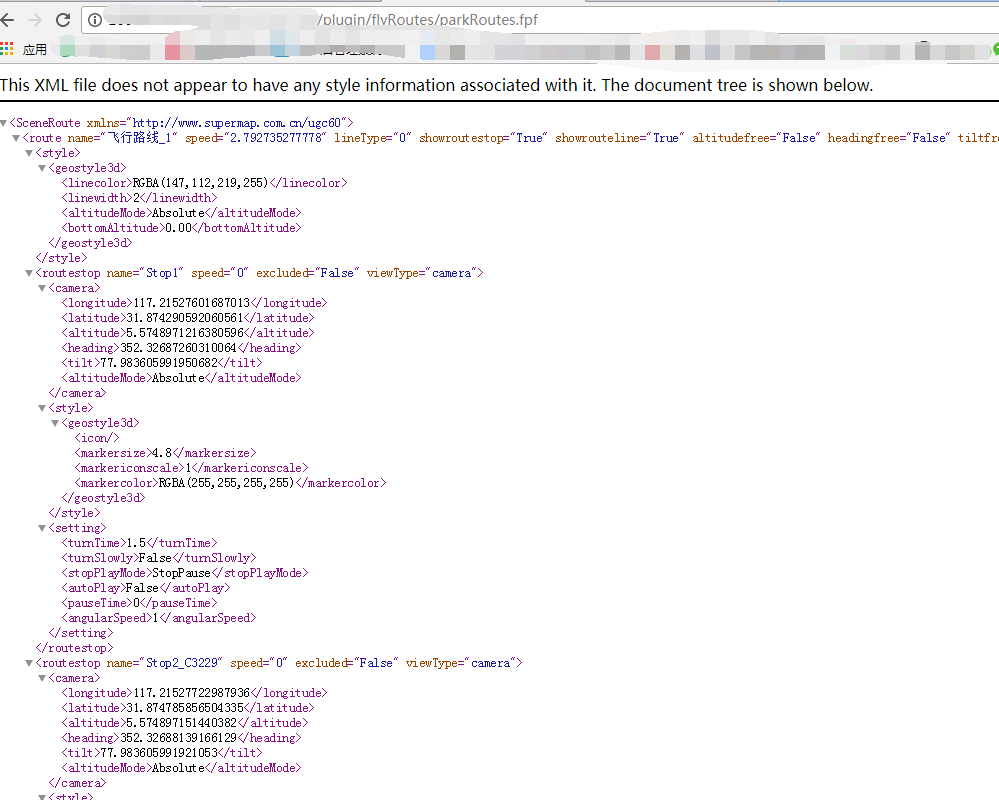The width and height of the screenshot is (999, 800).
Task: Collapse the route 飞行路线_1 node
Action: tap(17, 138)
